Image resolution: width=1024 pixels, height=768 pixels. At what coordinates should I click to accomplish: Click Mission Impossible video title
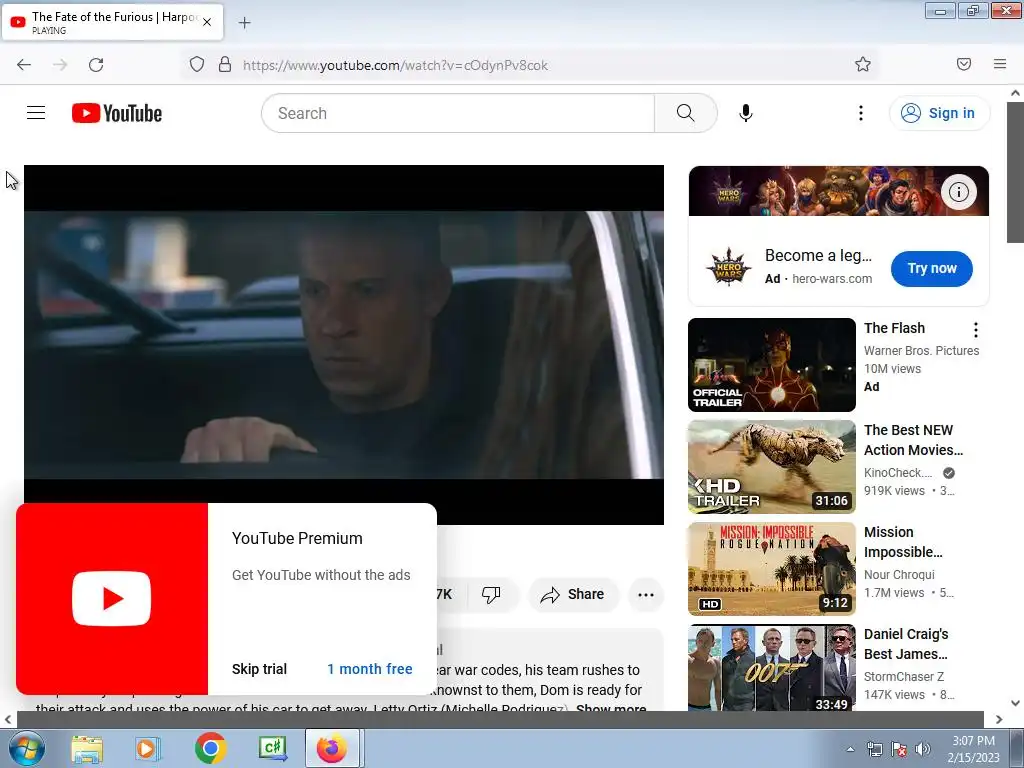(x=903, y=542)
